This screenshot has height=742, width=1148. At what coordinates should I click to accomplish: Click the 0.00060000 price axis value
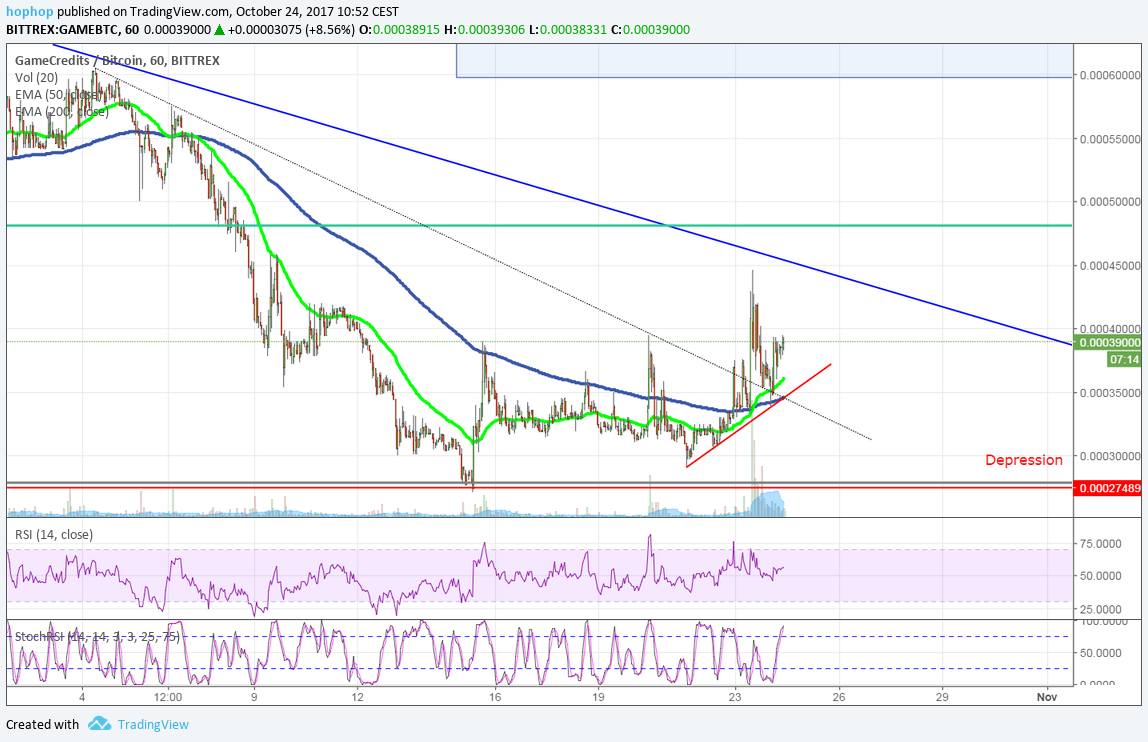[1110, 75]
